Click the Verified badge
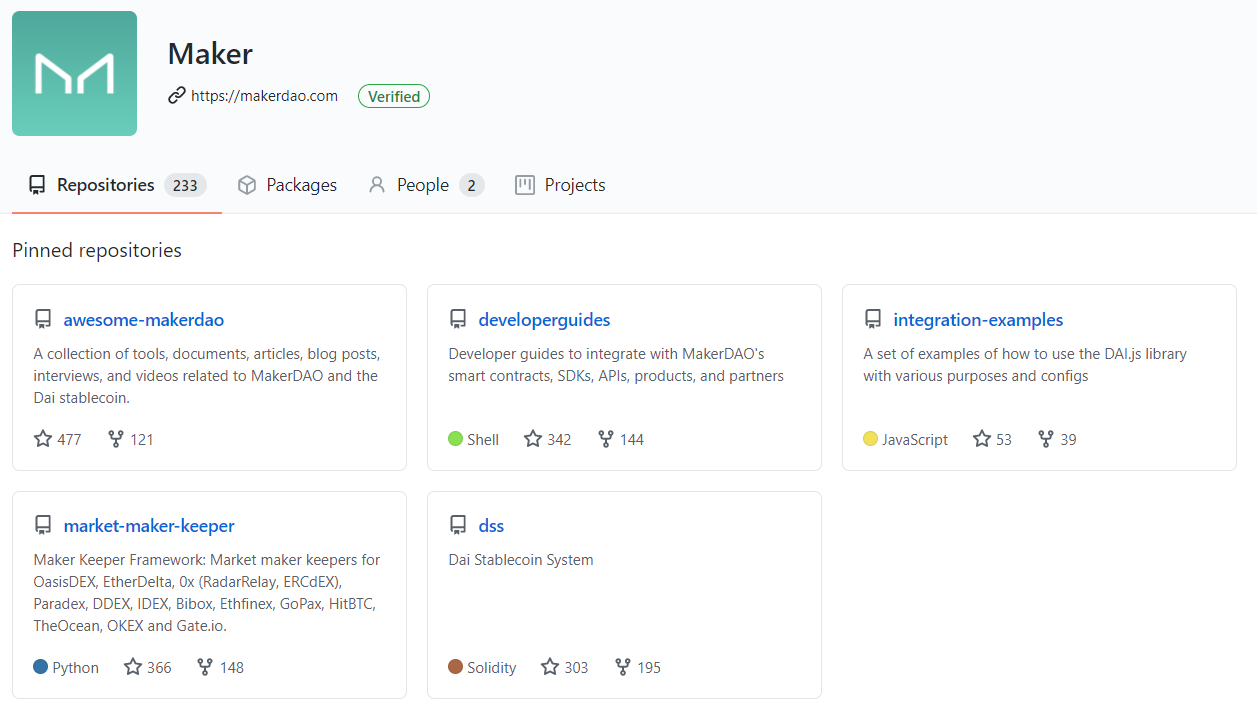 coord(394,96)
